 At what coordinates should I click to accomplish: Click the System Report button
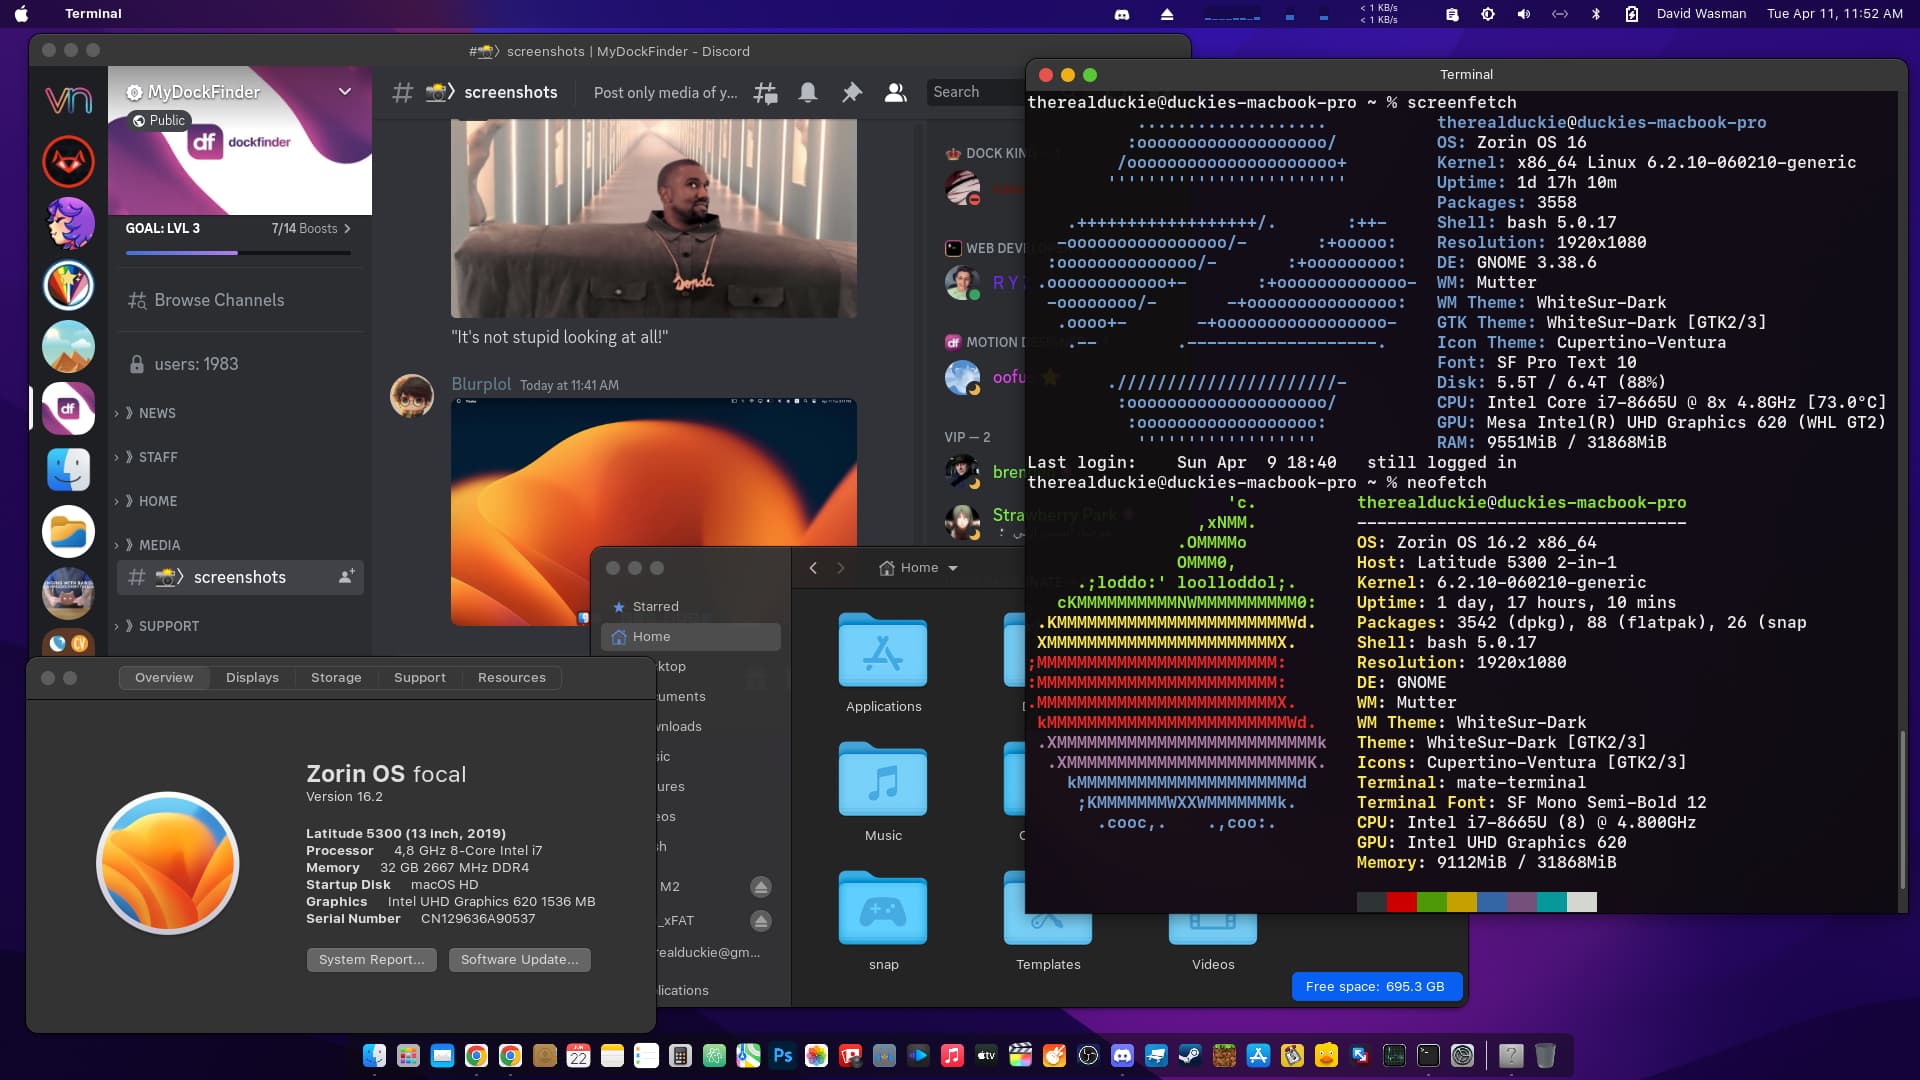(x=371, y=960)
